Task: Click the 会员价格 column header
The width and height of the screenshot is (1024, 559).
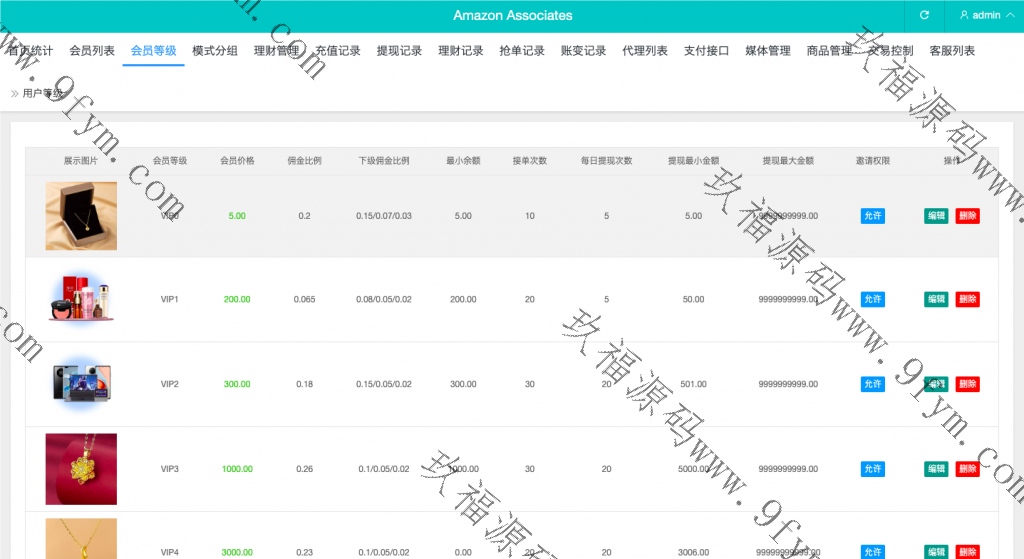Action: [237, 161]
